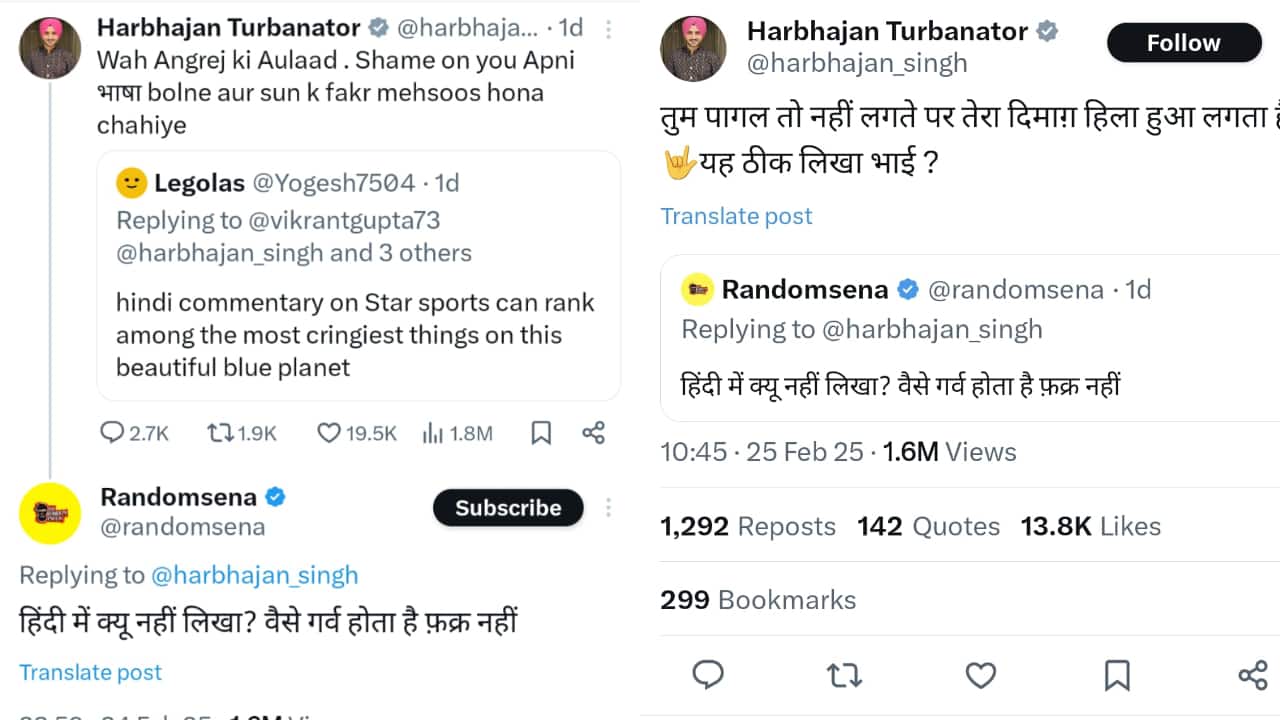Open more options on top-left tweet

[608, 27]
